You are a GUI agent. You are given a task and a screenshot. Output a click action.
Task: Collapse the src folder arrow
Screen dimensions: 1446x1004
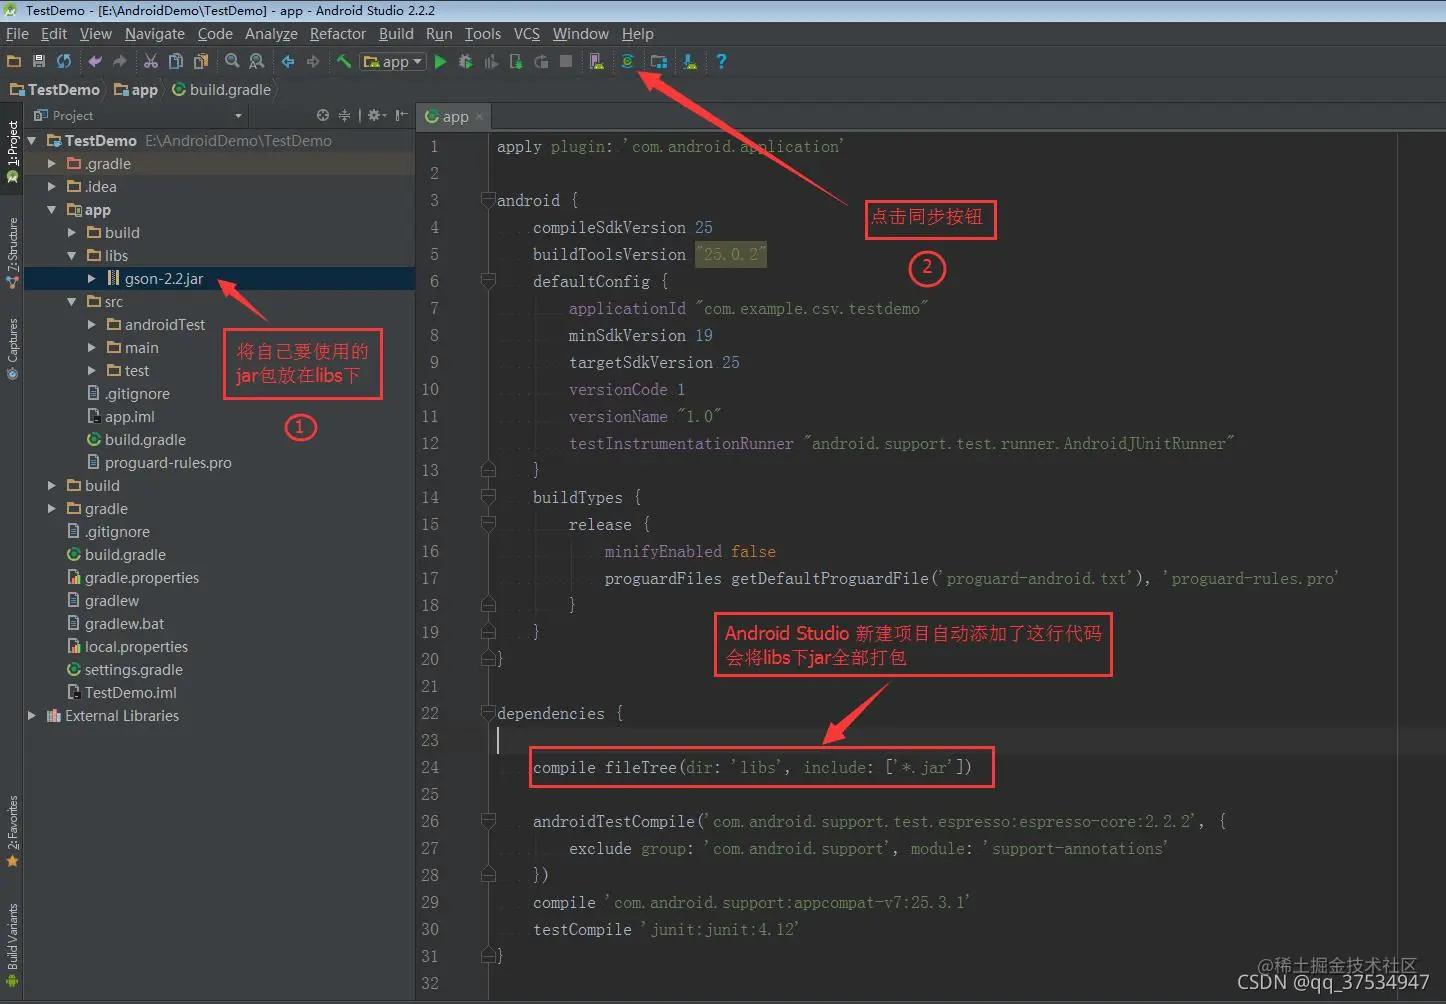point(72,302)
